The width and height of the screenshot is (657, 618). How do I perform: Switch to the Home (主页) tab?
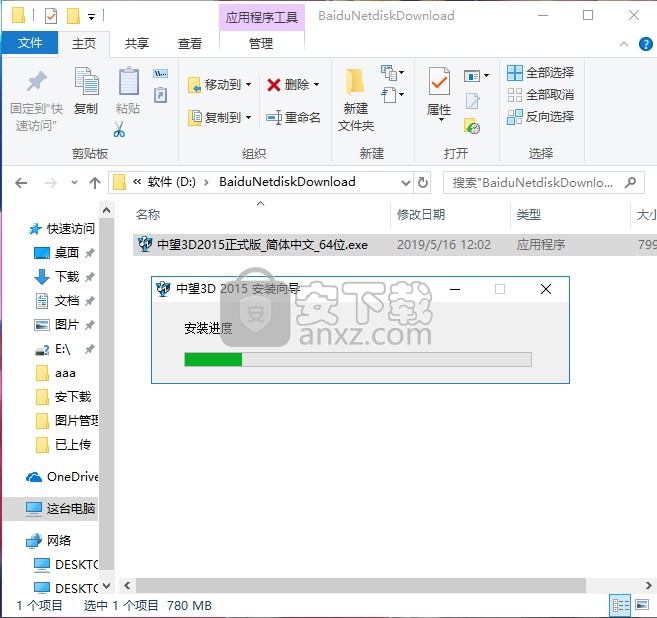coord(84,44)
